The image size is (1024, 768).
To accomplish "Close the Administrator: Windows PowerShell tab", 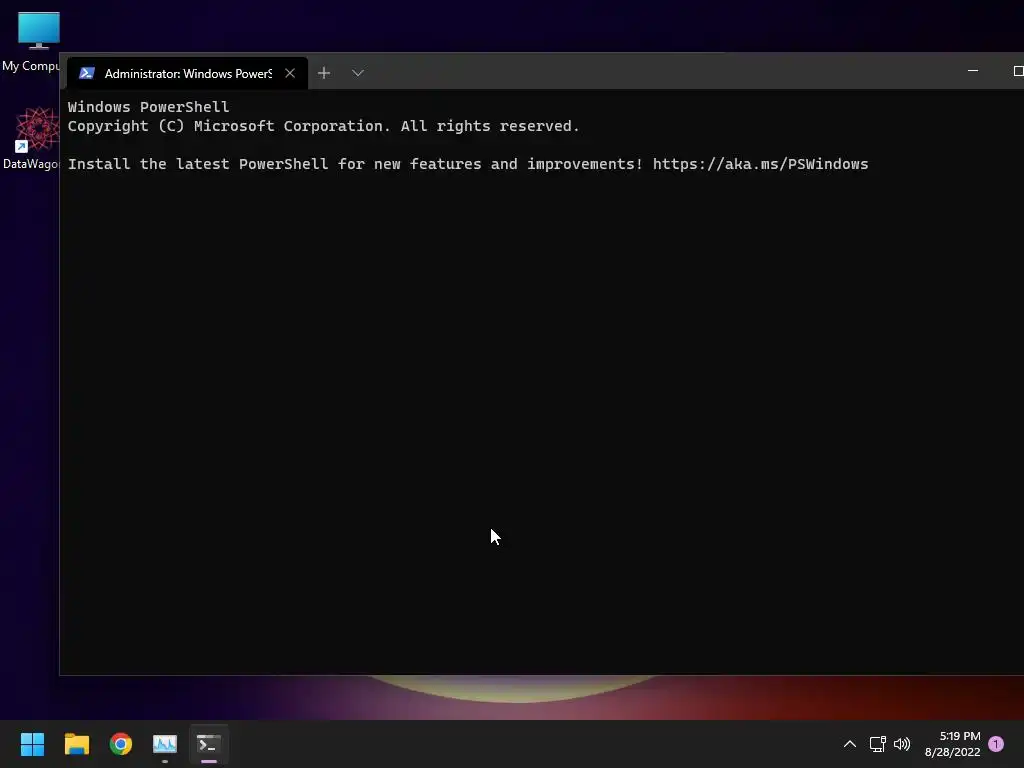I will tap(290, 73).
